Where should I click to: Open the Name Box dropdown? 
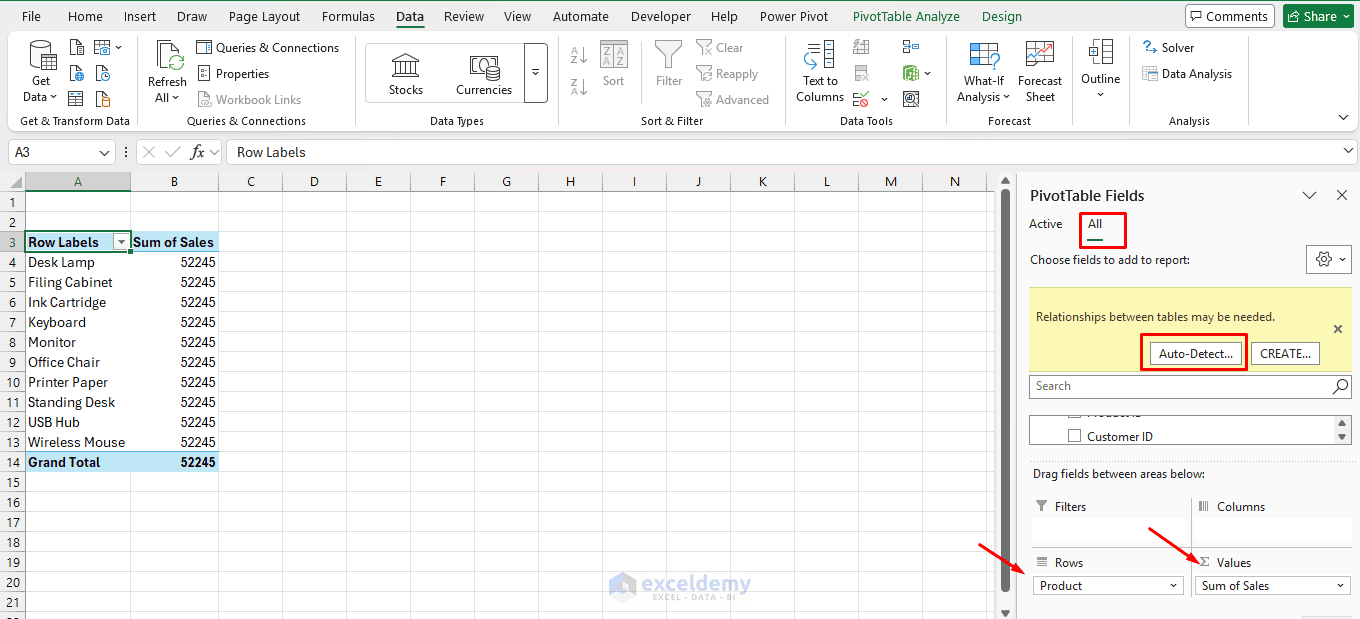coord(105,152)
